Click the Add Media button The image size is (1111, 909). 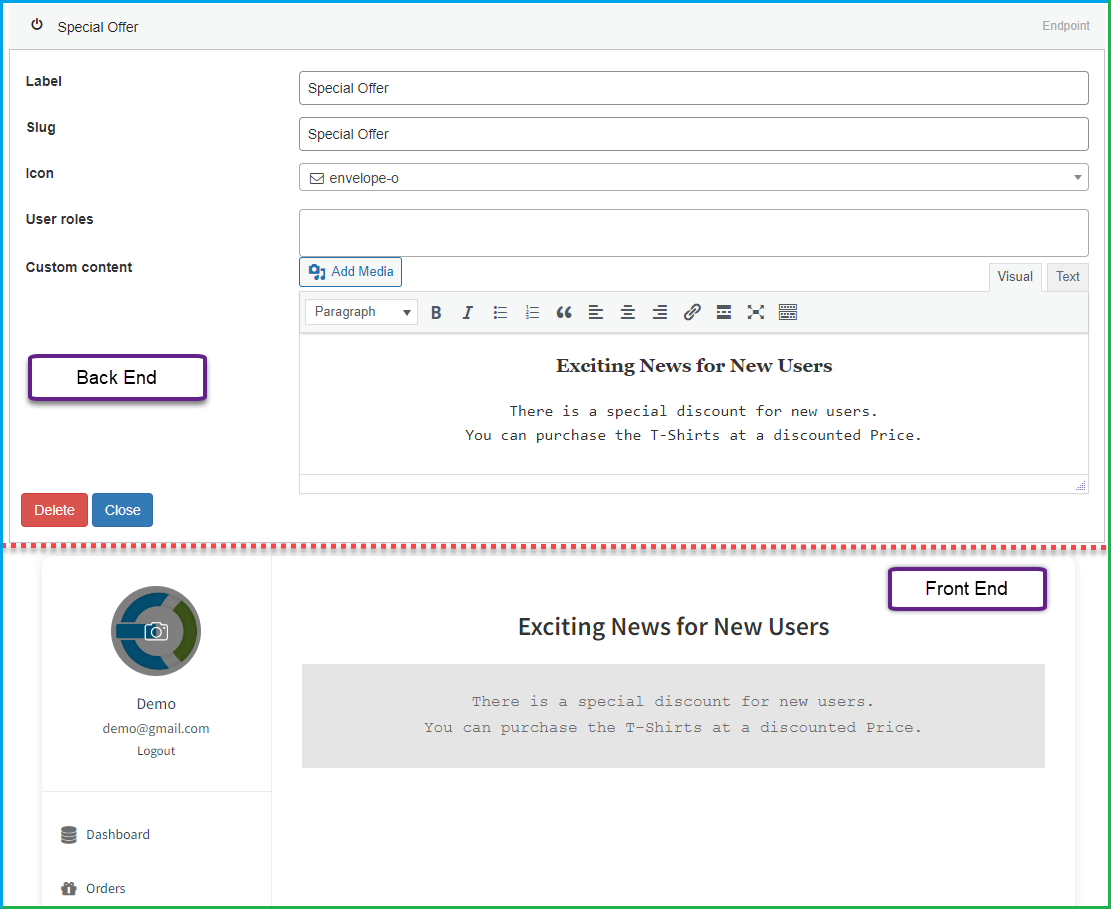(x=351, y=272)
